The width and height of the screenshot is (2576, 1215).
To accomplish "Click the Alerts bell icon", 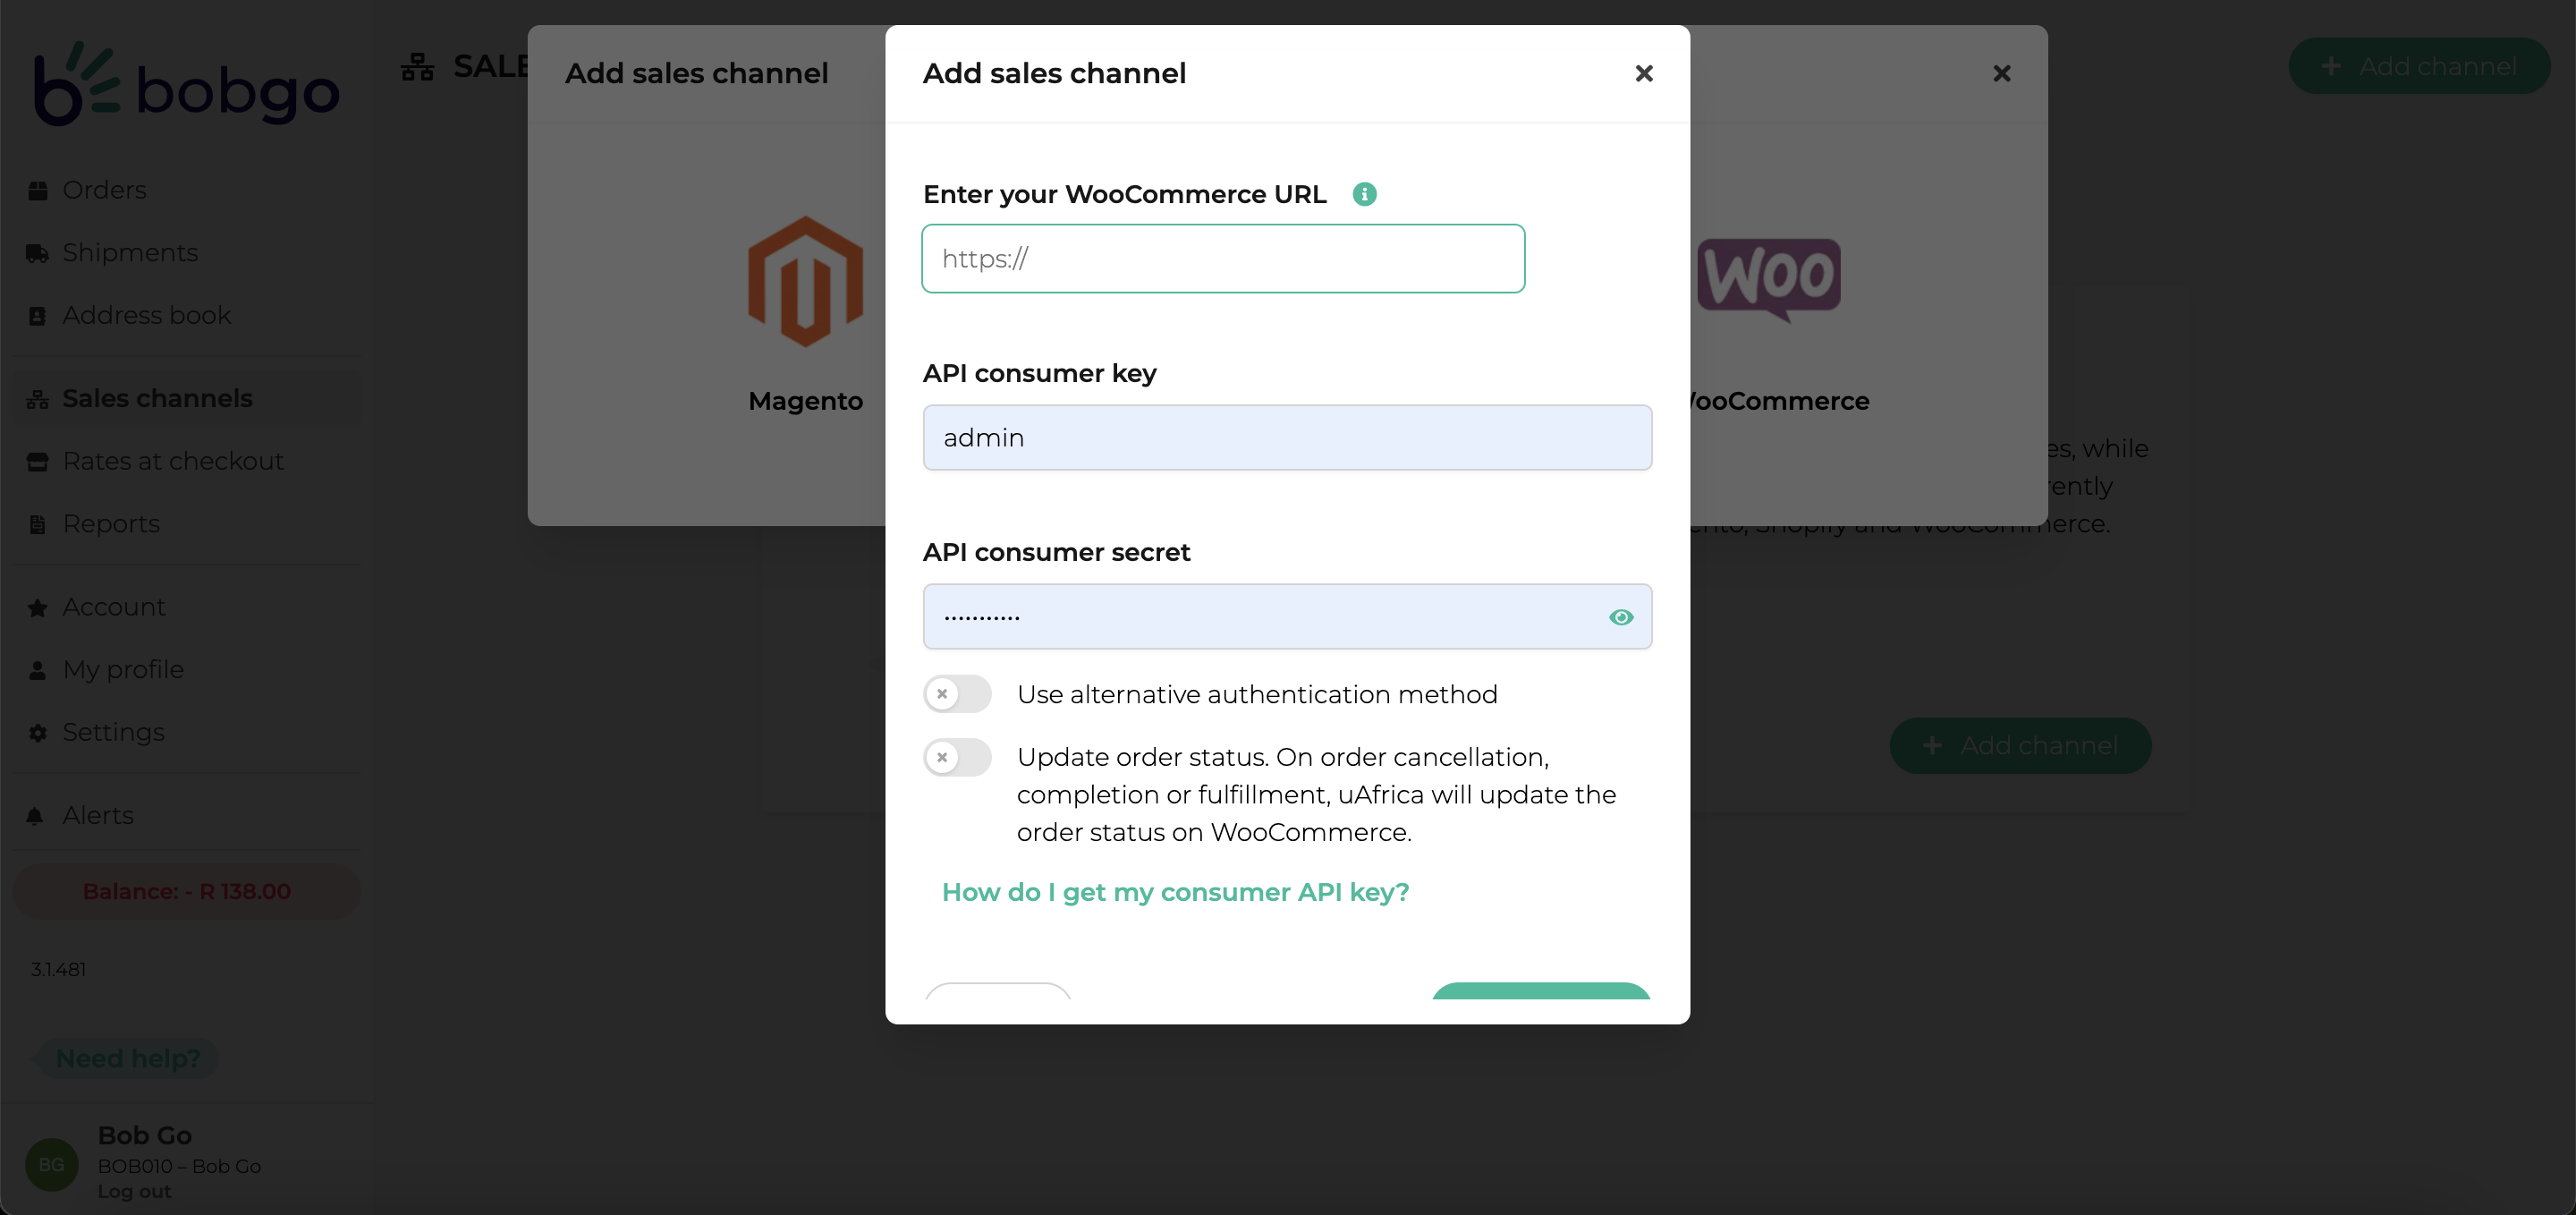I will (x=35, y=817).
